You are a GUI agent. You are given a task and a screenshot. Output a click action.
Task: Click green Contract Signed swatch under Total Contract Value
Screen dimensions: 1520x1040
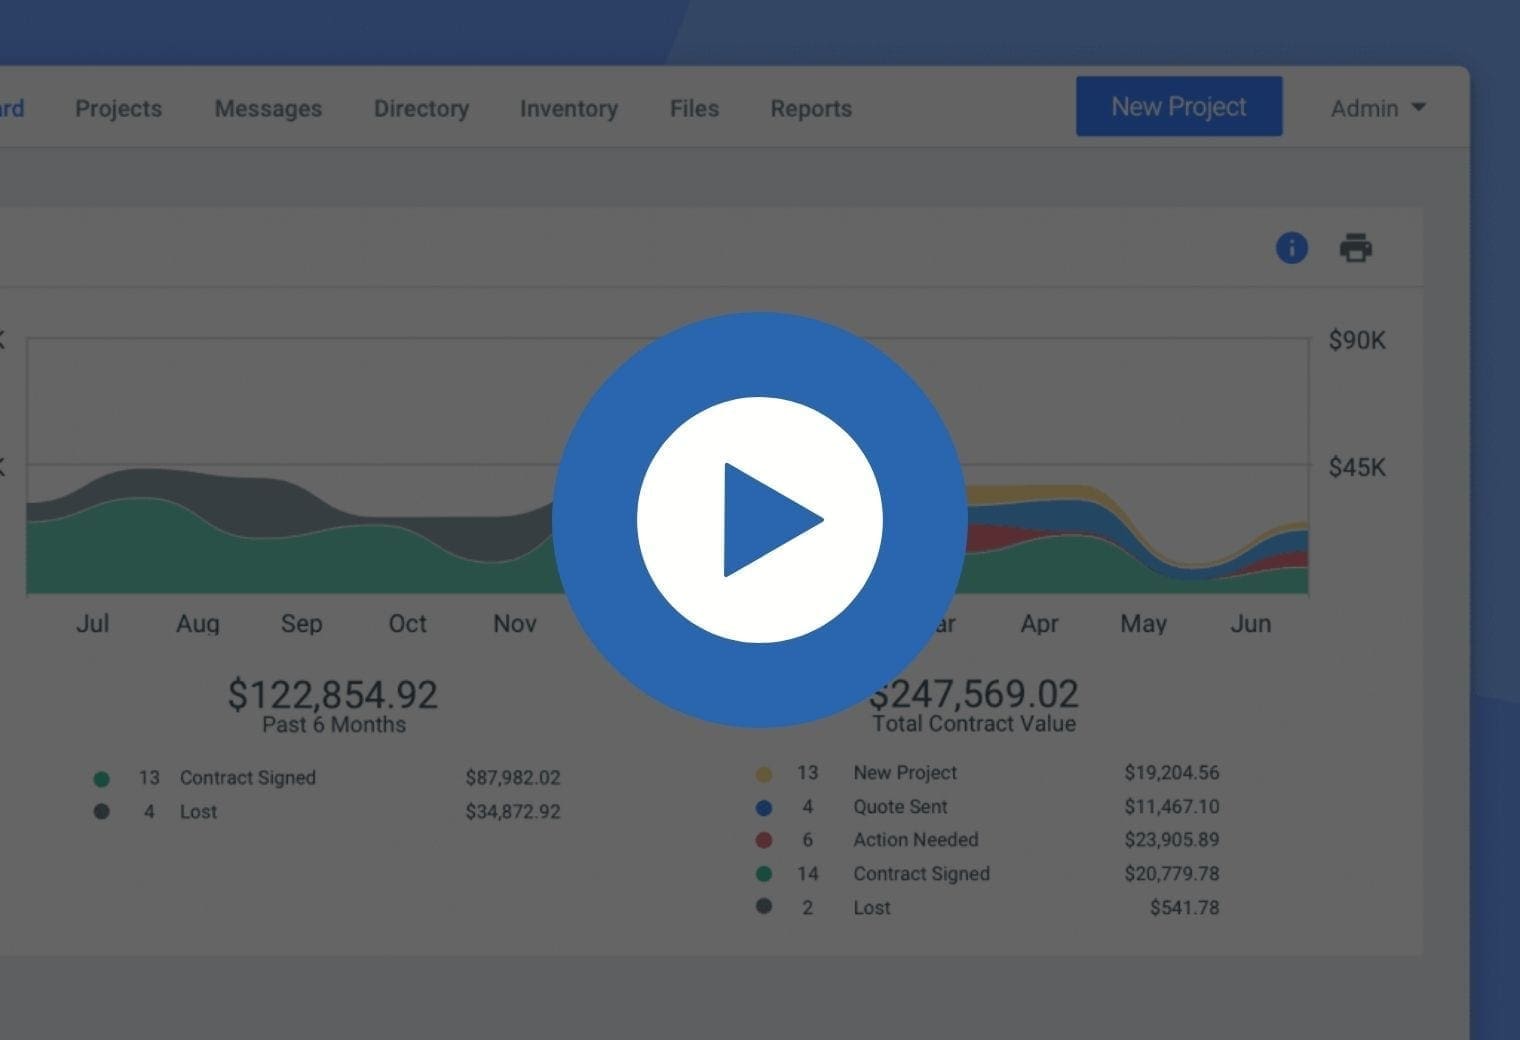763,873
